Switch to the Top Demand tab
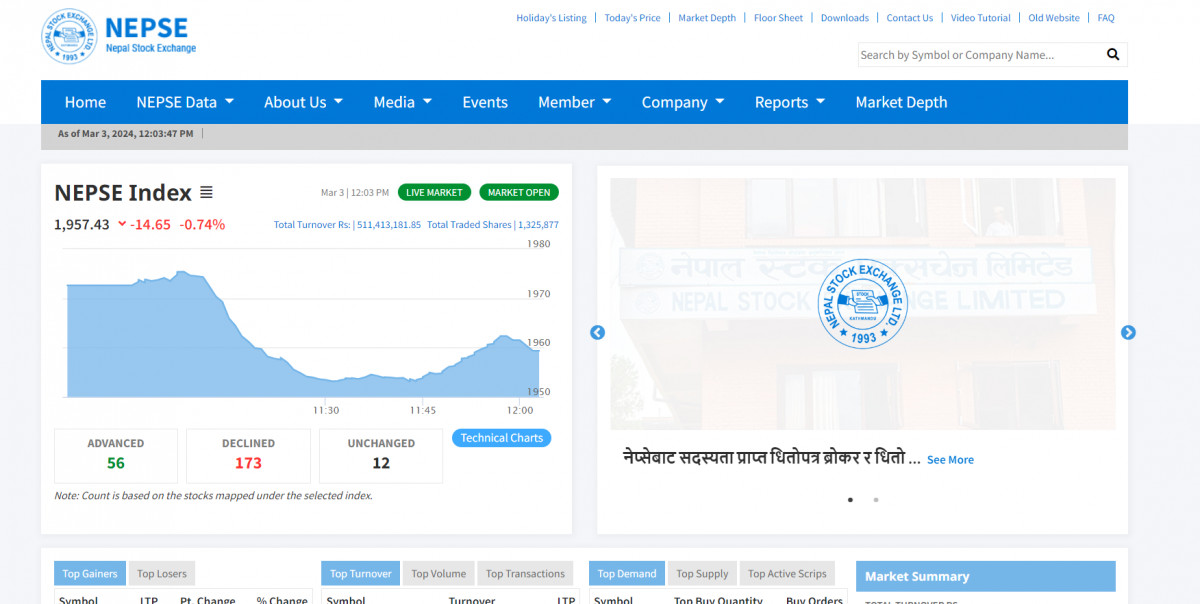 point(627,573)
